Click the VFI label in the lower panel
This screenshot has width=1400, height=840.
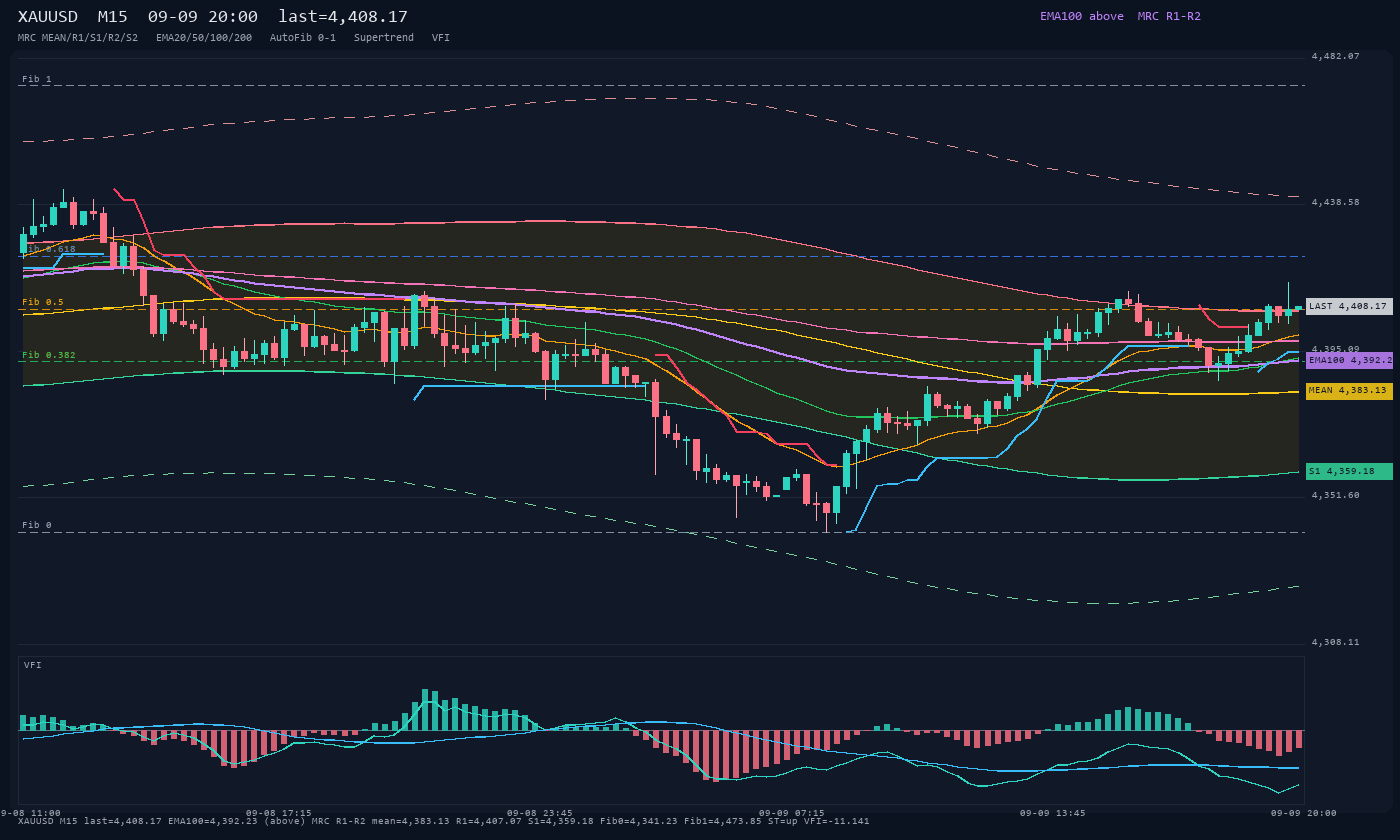33,665
